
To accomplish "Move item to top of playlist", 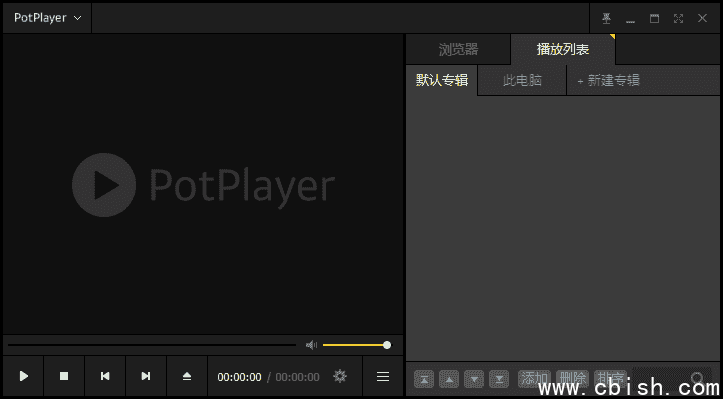I will (x=424, y=379).
